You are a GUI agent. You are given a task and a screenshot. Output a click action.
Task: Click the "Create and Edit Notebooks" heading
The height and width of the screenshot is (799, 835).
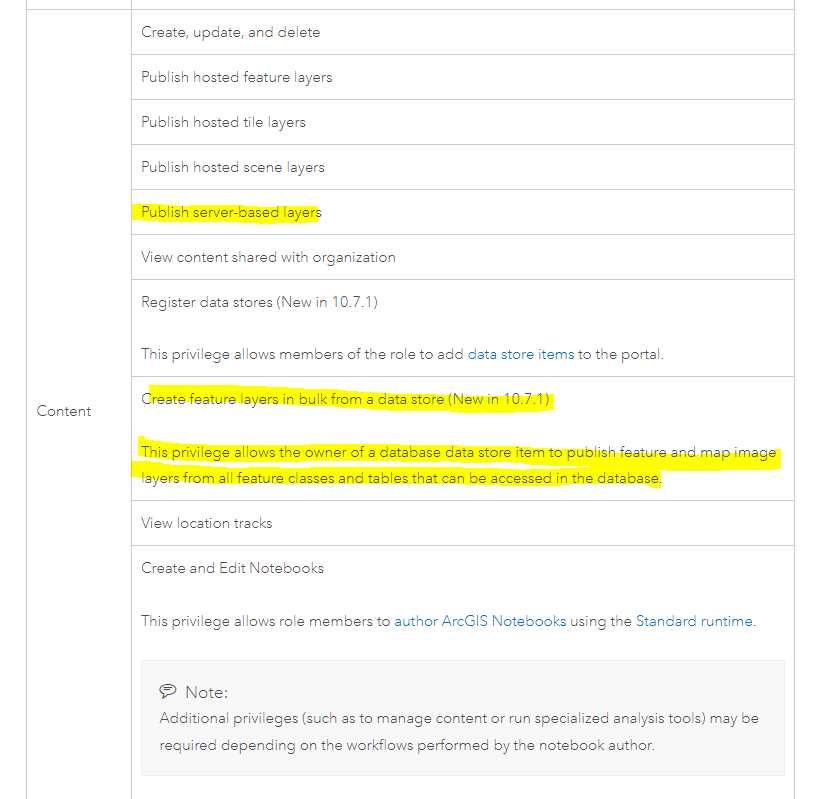coord(233,568)
